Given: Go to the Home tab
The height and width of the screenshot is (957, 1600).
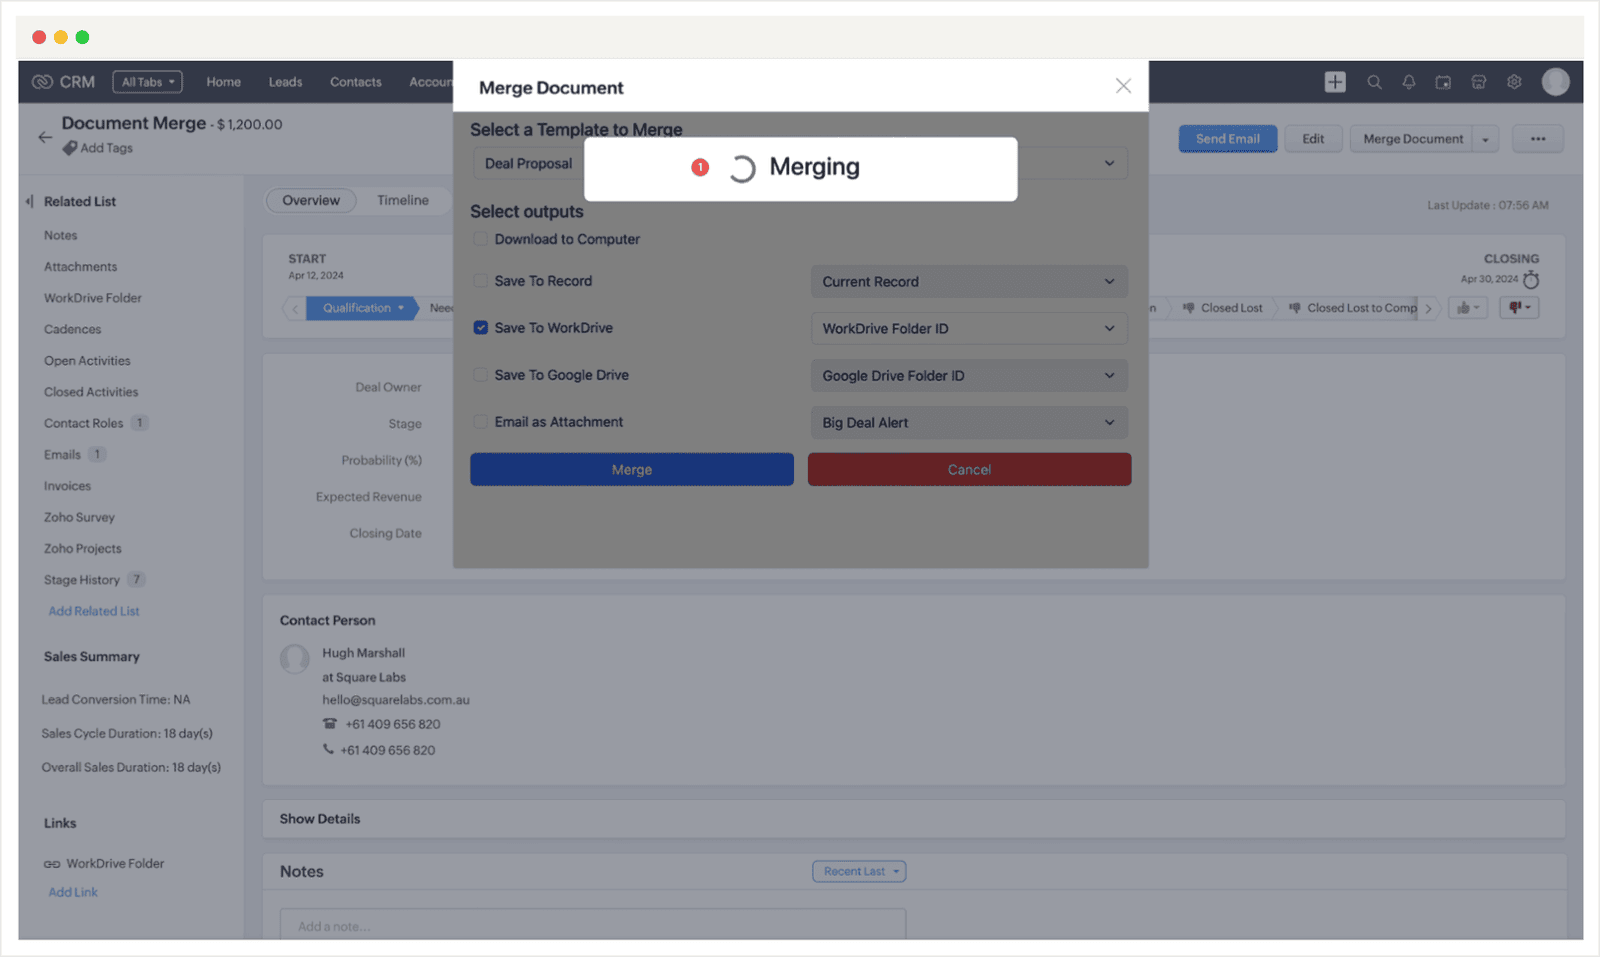Looking at the screenshot, I should point(224,82).
